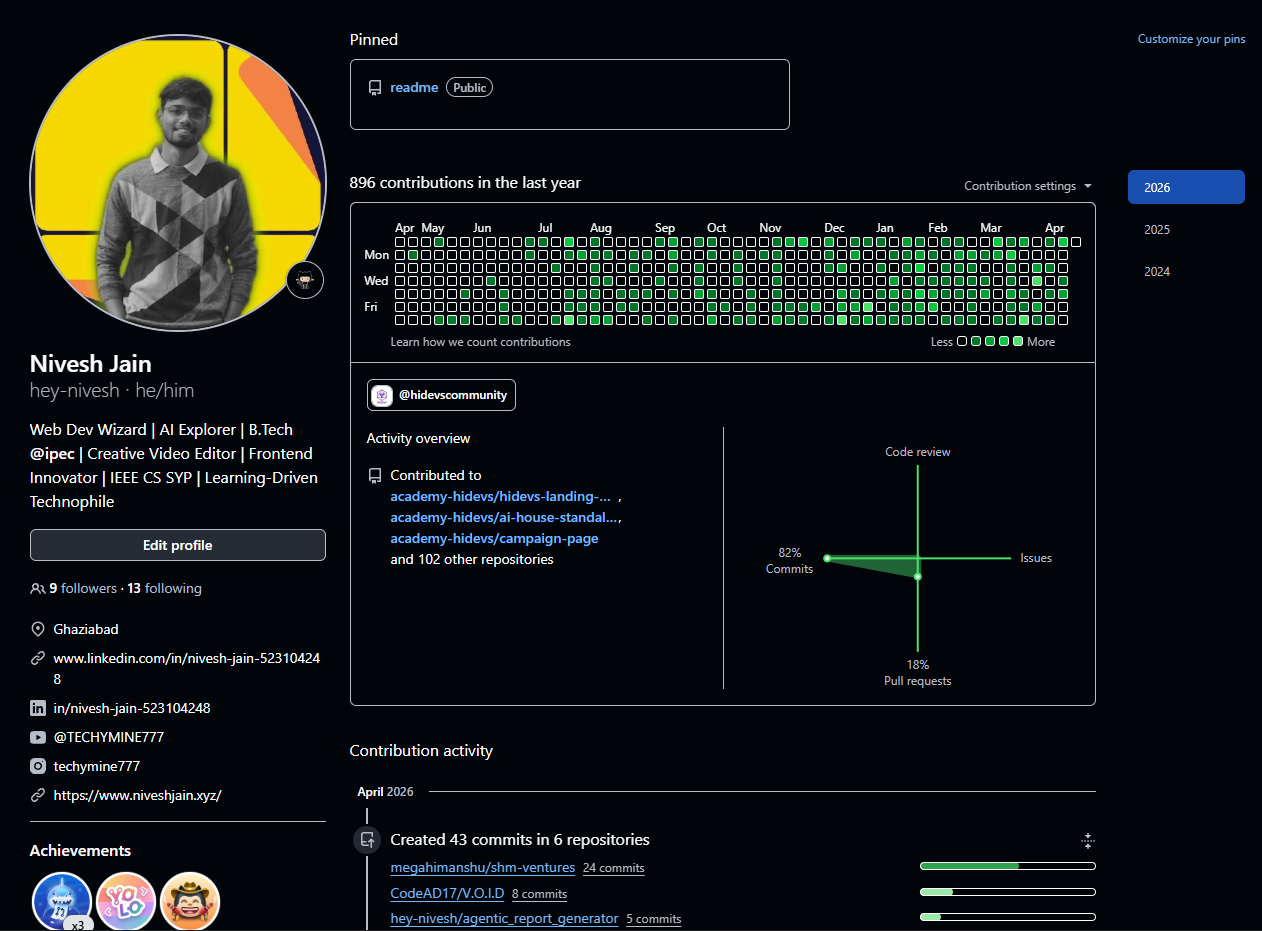1262x931 pixels.
Task: View the 9 followers list
Action: tap(80, 588)
